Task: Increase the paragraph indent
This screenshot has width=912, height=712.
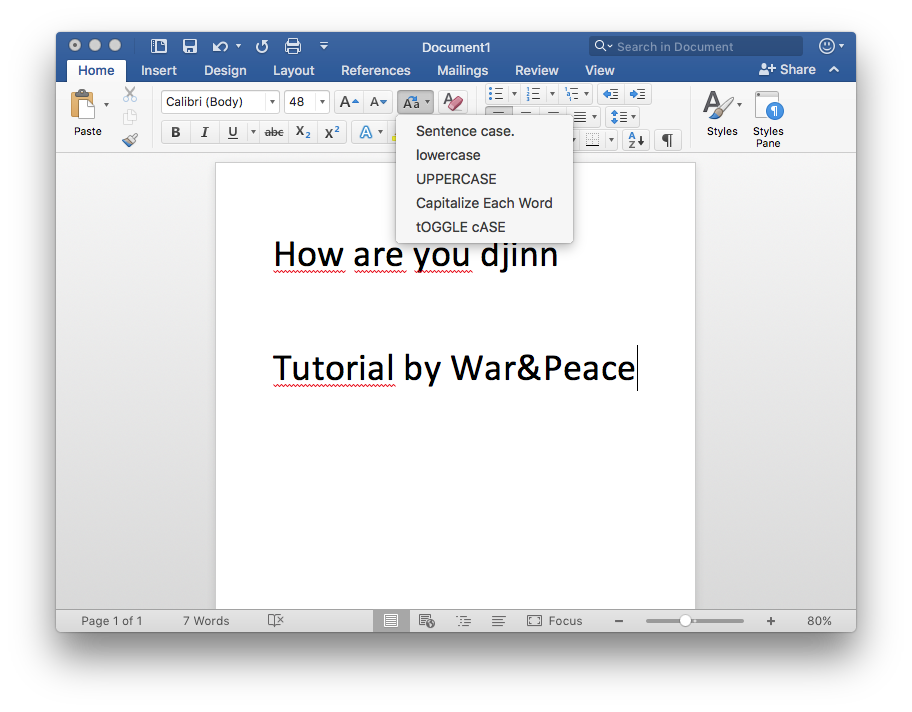Action: [x=637, y=94]
